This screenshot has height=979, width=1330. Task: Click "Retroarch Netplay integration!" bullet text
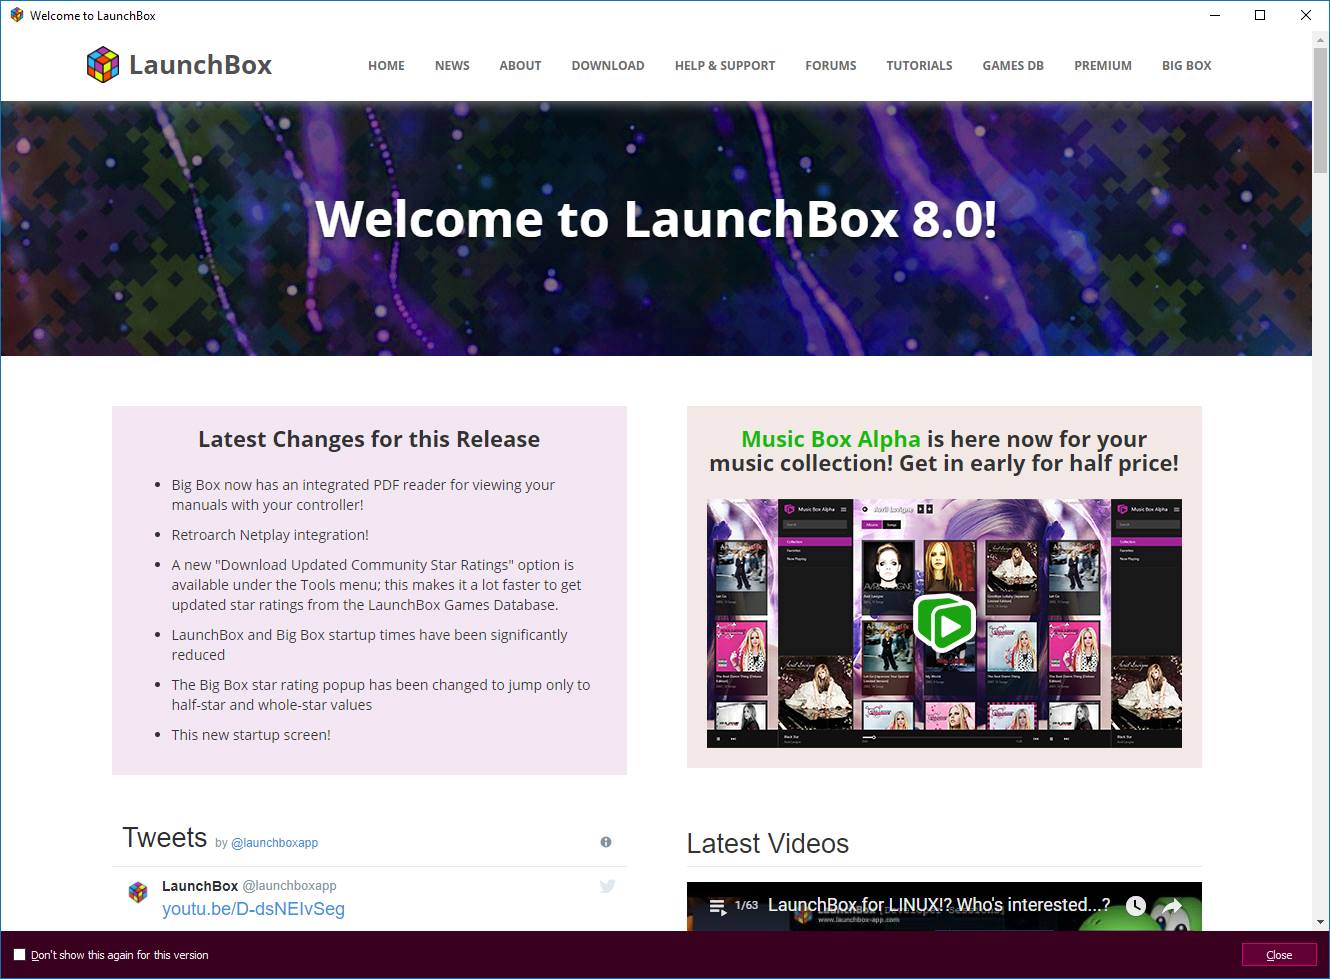270,535
